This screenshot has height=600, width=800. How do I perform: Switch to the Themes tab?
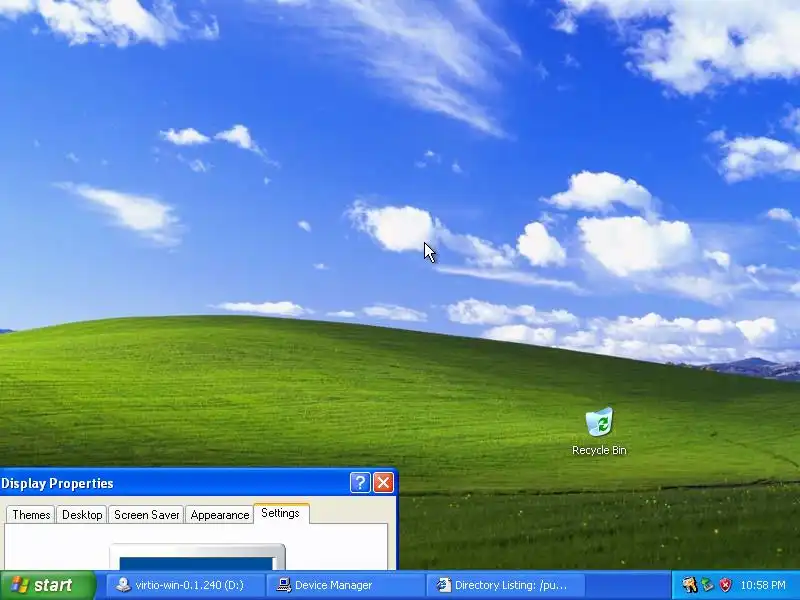pyautogui.click(x=31, y=515)
